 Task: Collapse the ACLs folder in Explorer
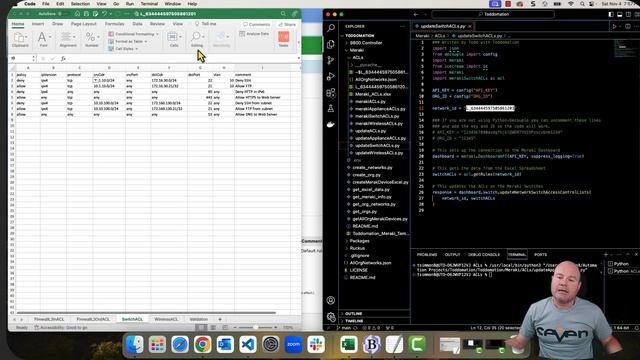(358, 58)
